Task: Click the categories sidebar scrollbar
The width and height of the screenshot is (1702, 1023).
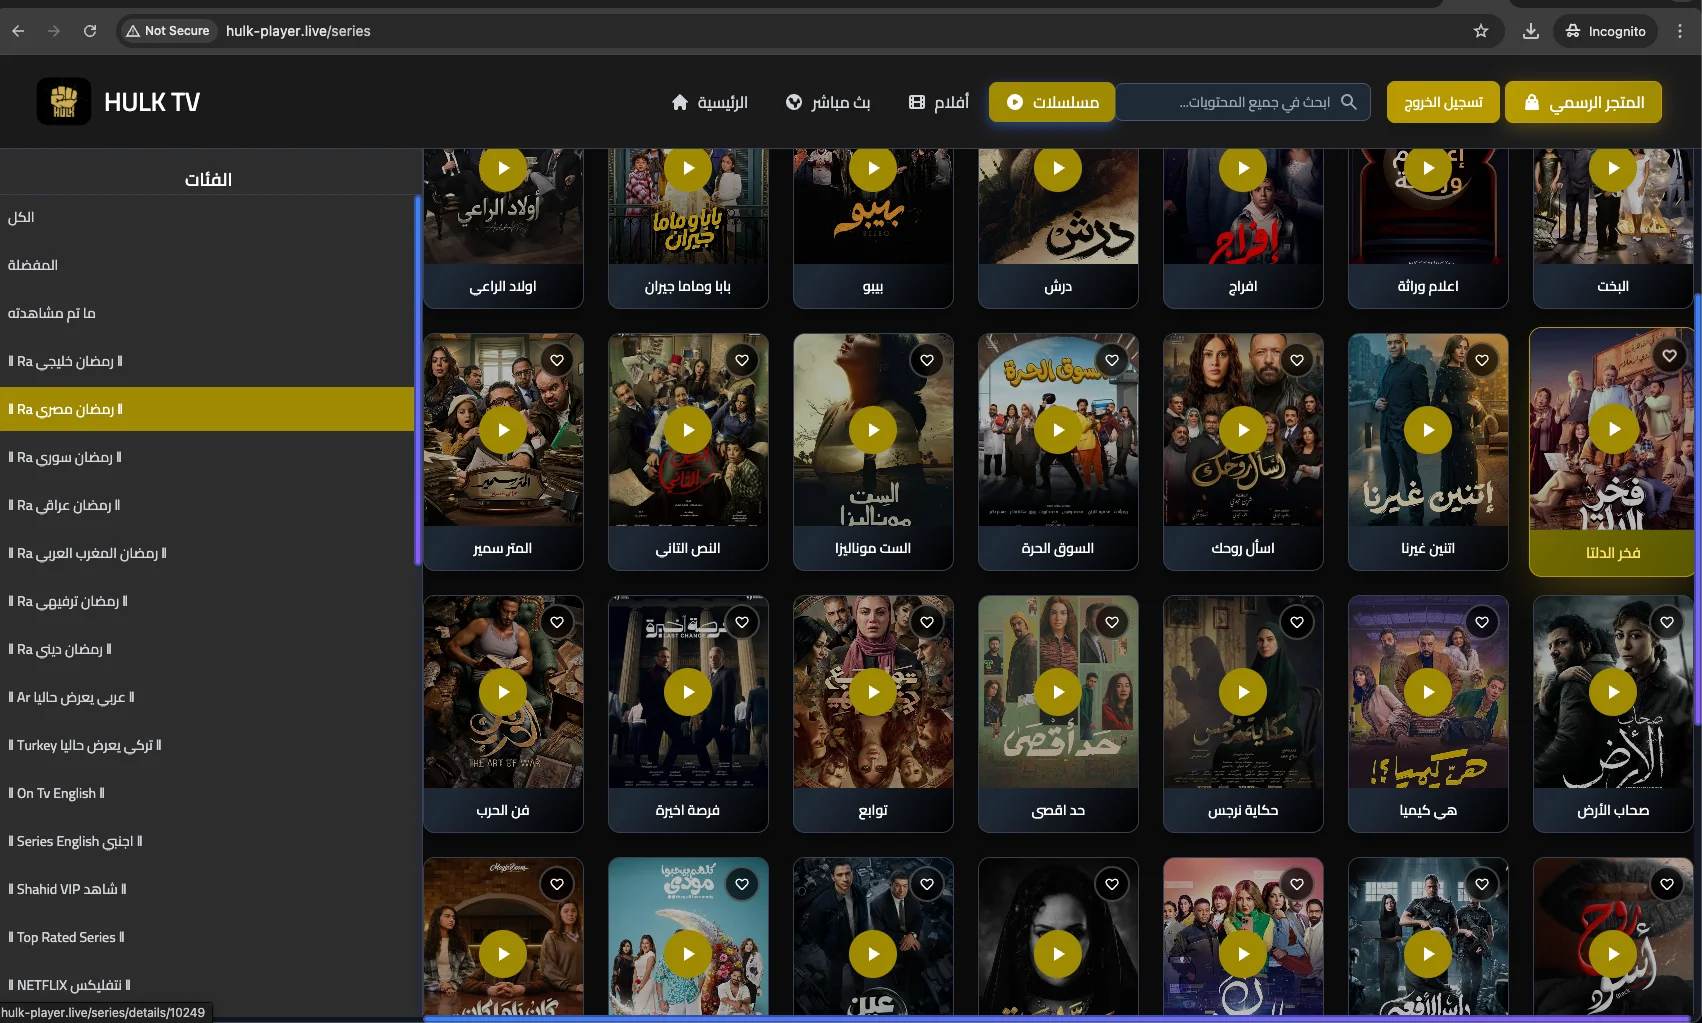Action: point(417,380)
